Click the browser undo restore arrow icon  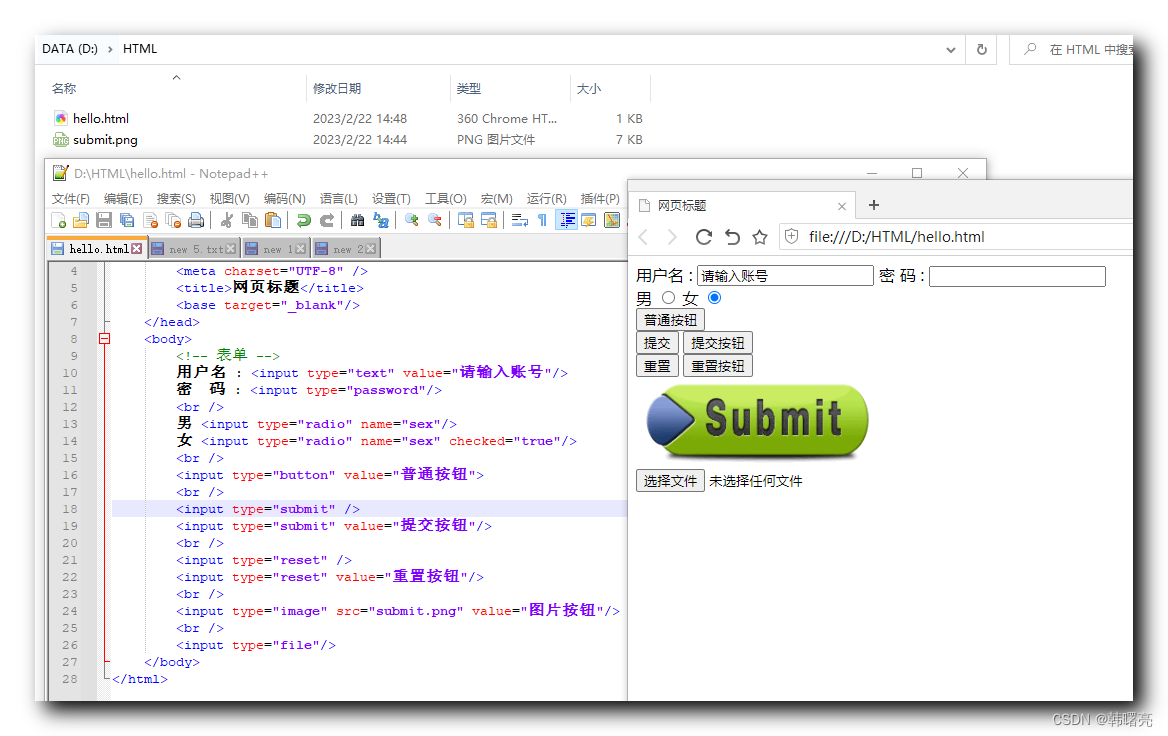(732, 237)
